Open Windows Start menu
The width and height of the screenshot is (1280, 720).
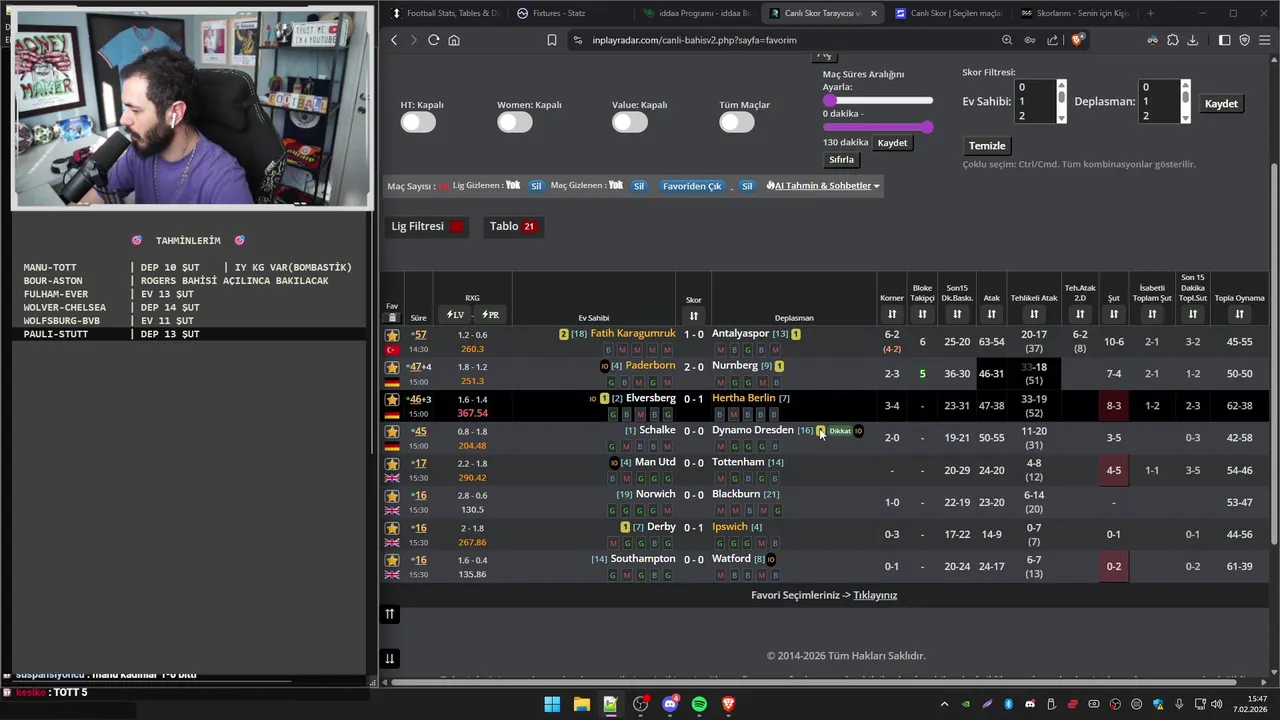(x=552, y=704)
